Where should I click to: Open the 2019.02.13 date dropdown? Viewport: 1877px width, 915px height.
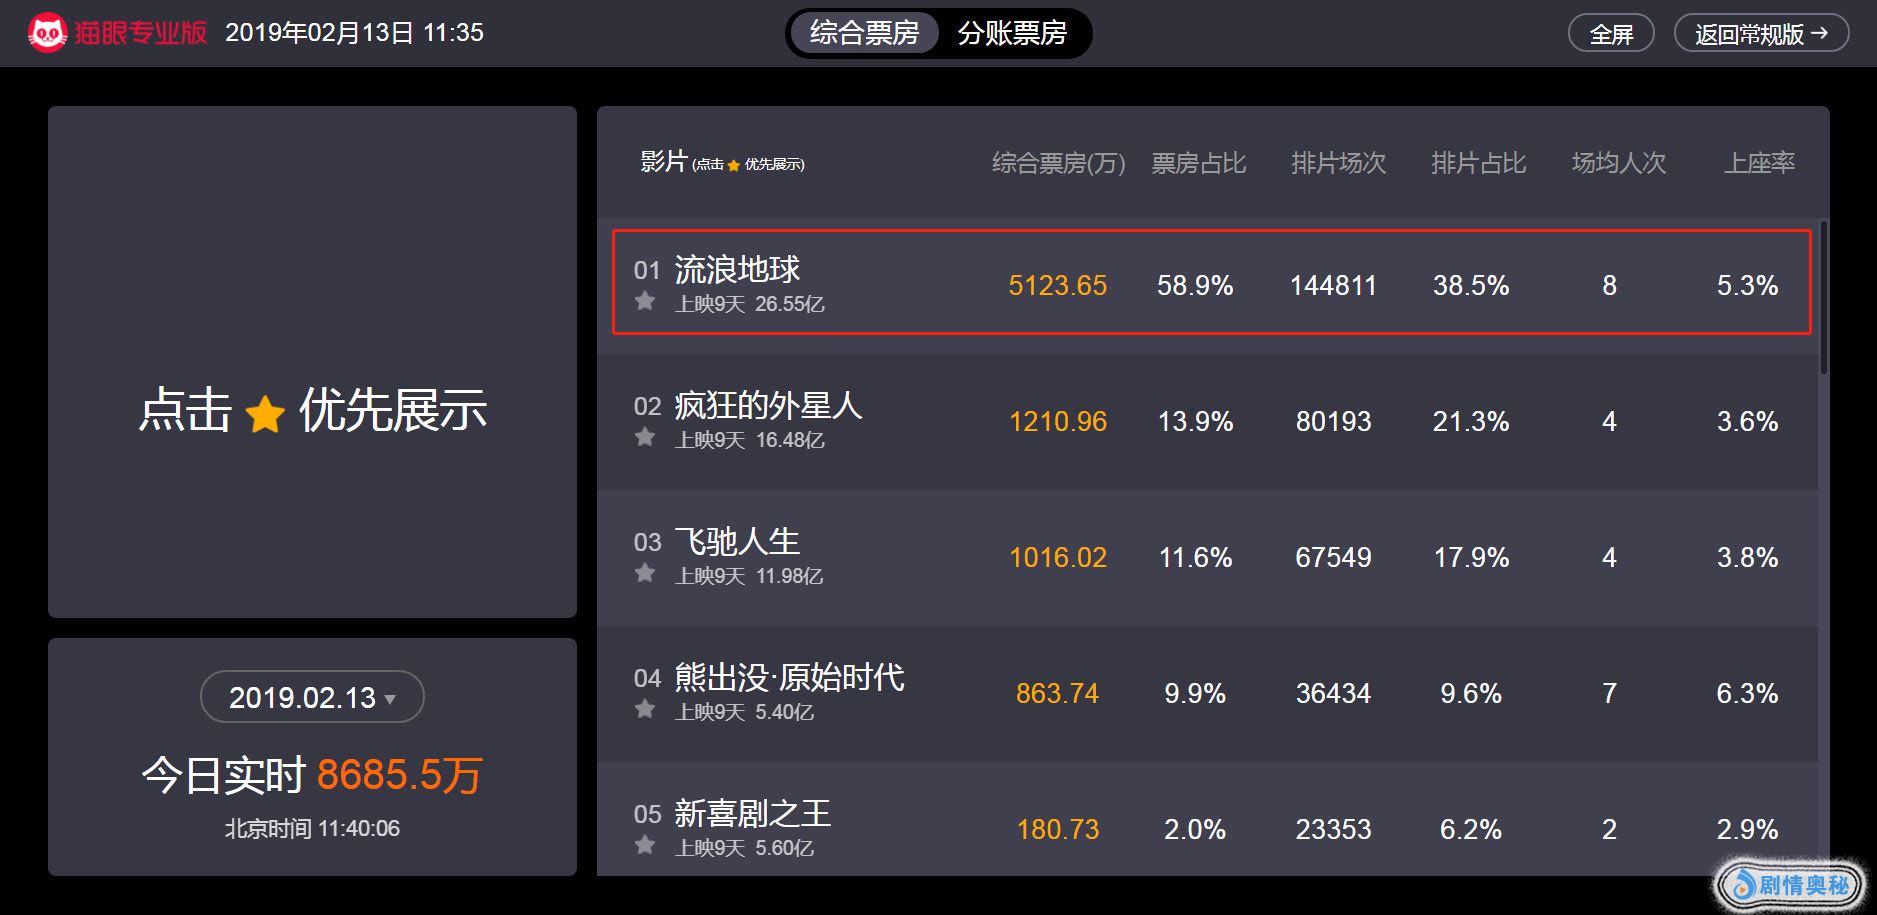coord(312,697)
